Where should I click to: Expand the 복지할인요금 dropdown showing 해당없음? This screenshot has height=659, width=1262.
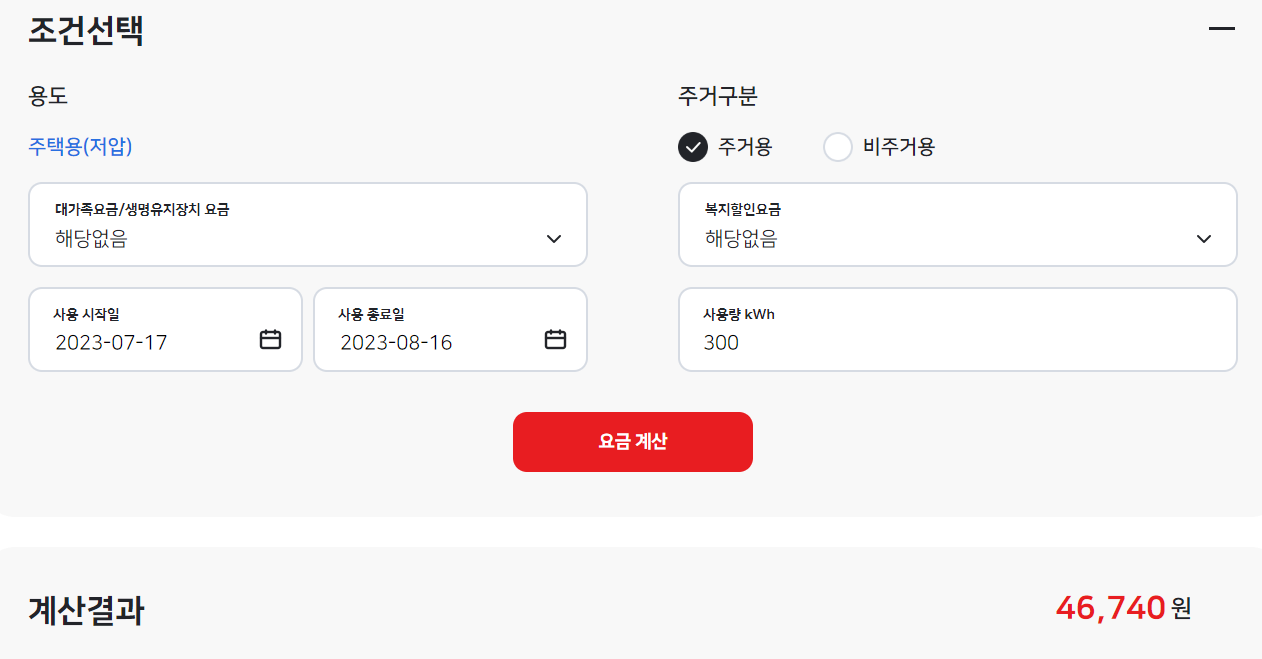[x=958, y=224]
